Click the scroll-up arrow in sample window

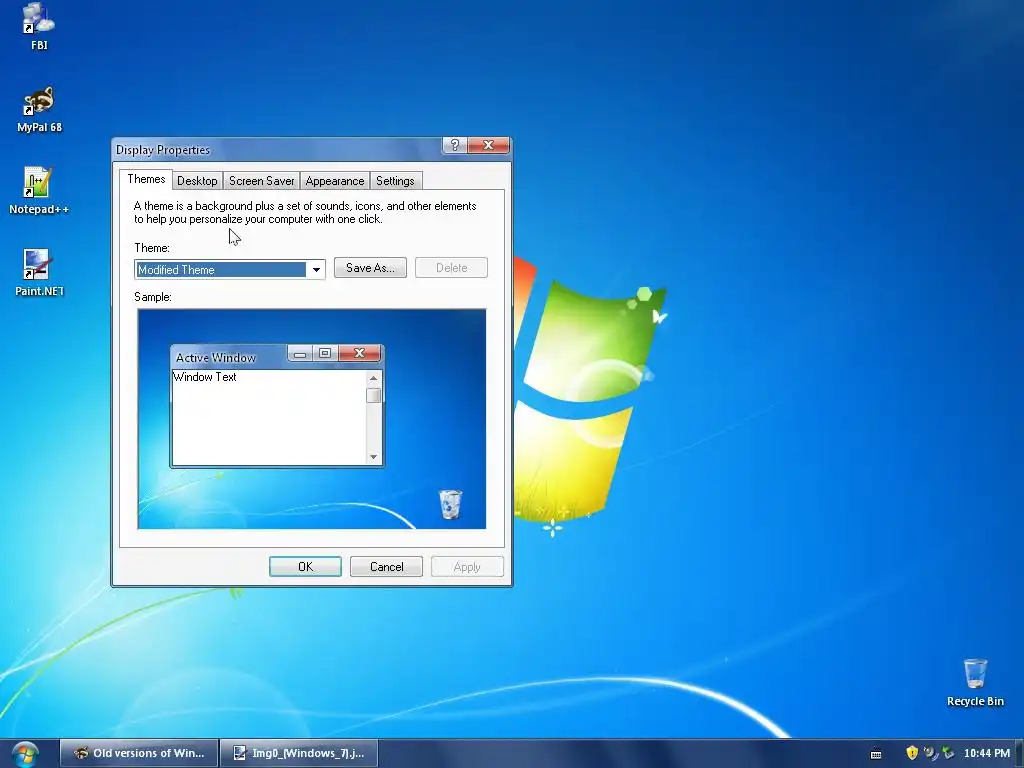point(374,378)
